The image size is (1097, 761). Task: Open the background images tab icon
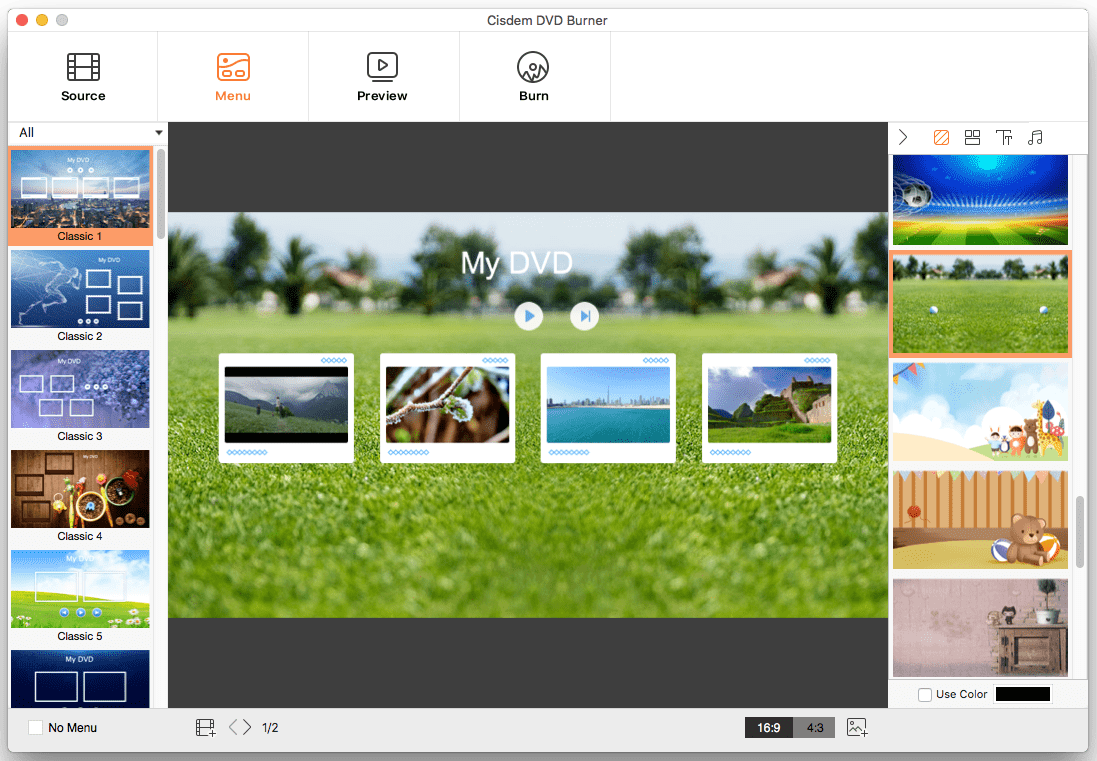point(941,137)
